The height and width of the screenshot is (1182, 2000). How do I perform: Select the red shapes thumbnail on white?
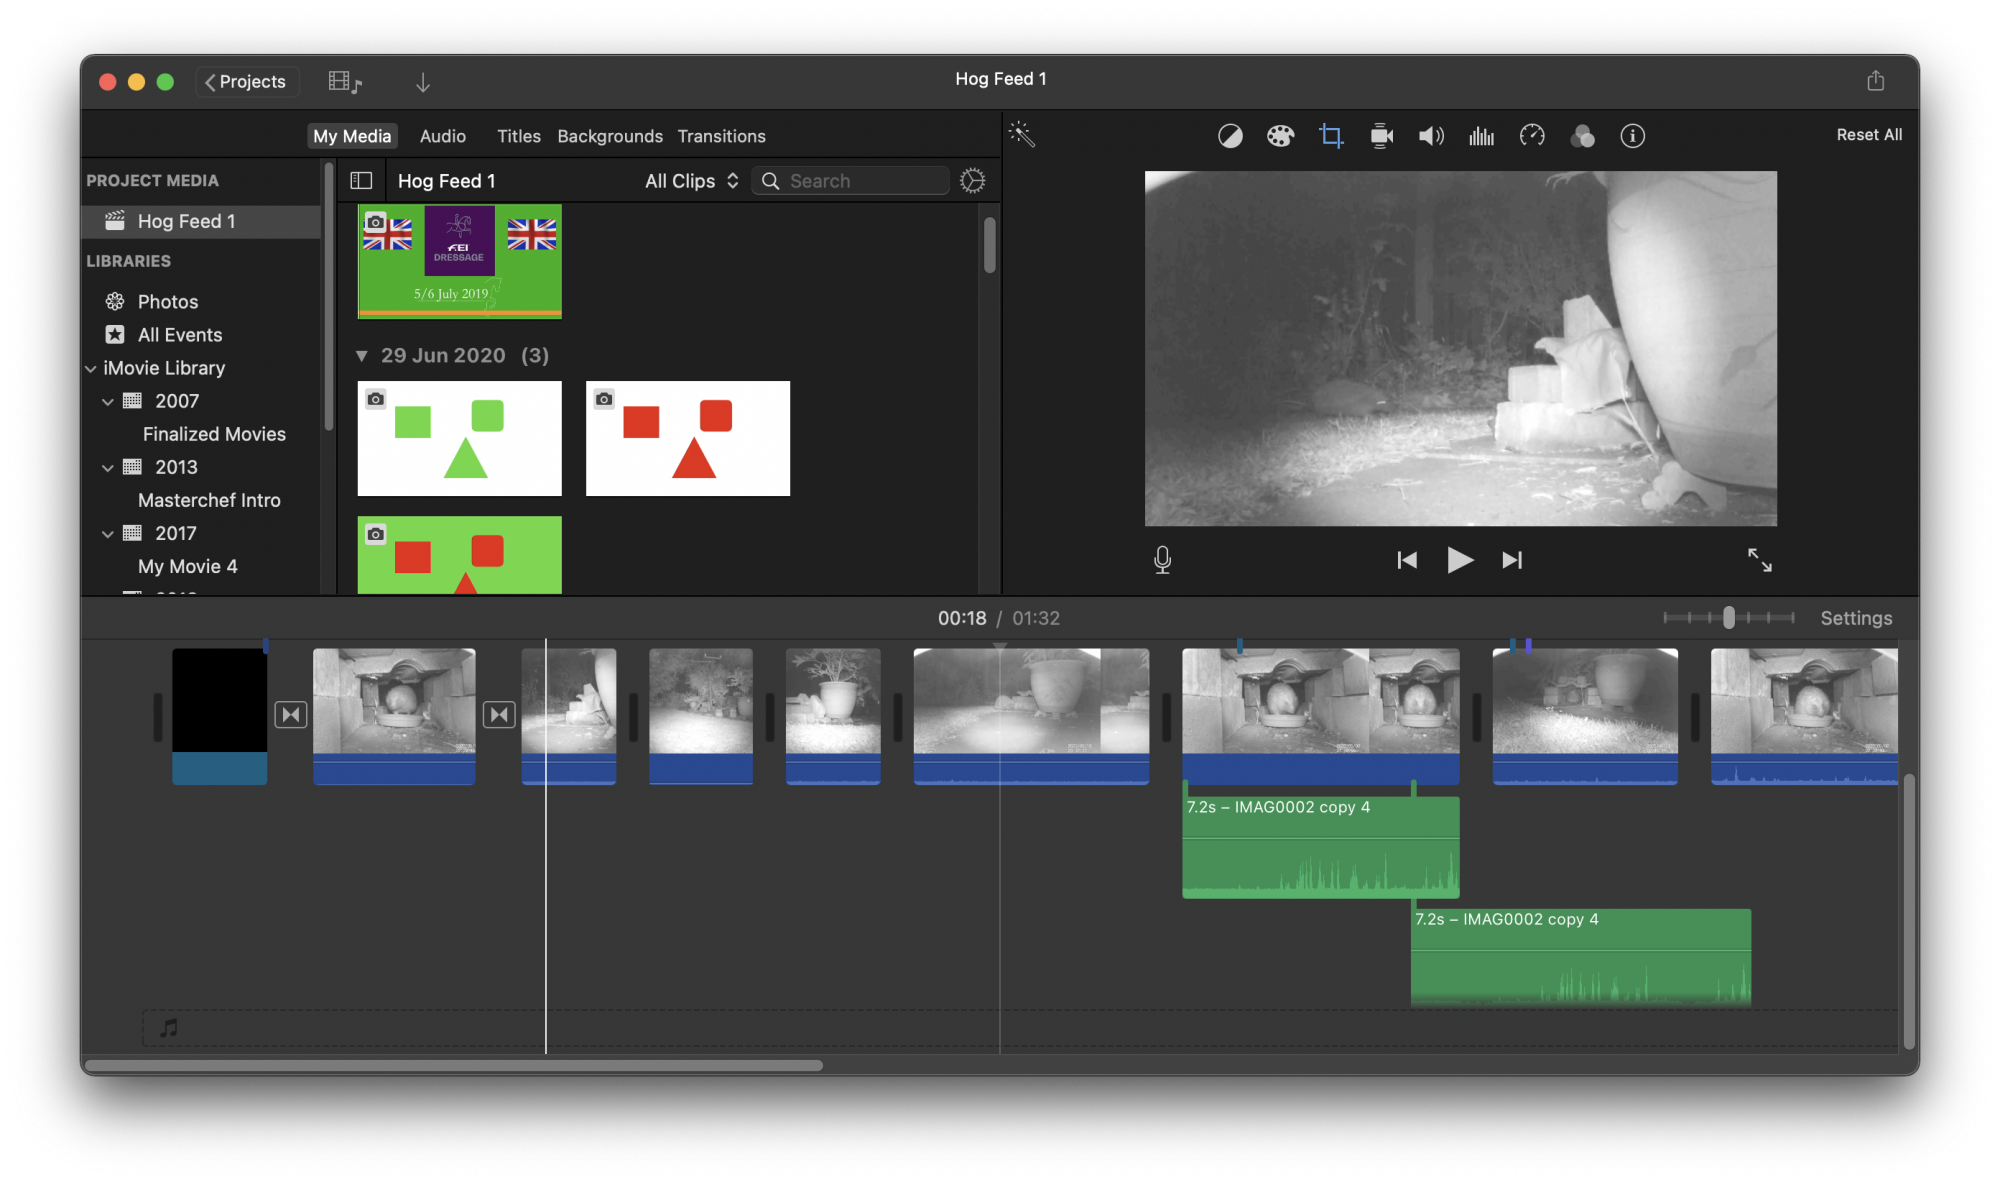(x=688, y=438)
